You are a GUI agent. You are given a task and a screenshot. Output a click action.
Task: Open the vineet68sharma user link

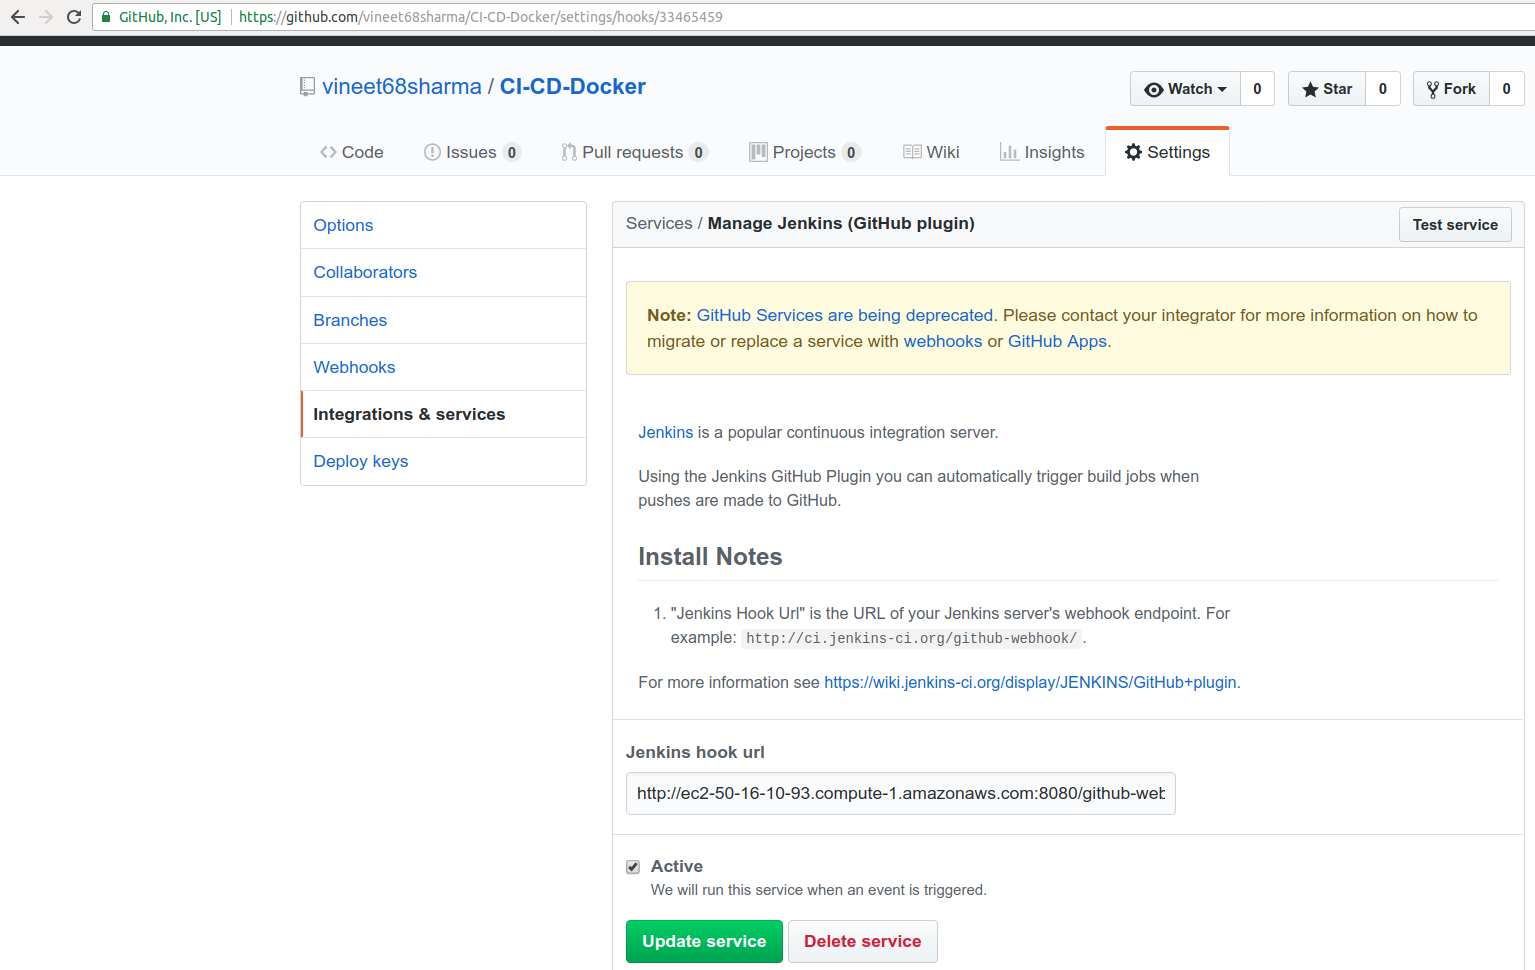[x=402, y=87]
